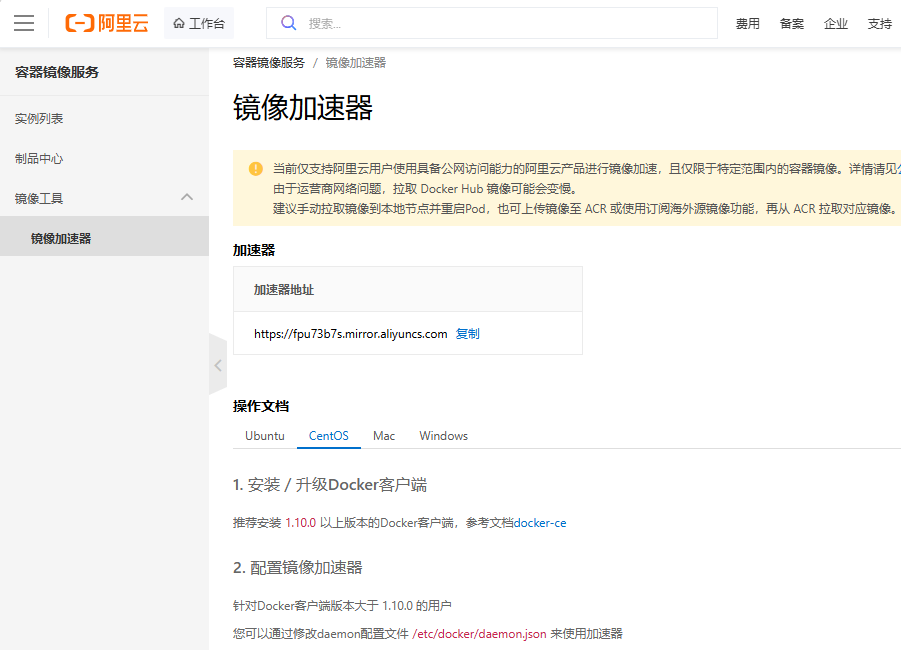Viewport: 901px width, 650px height.
Task: Open the docker-ce documentation link
Action: (x=540, y=523)
